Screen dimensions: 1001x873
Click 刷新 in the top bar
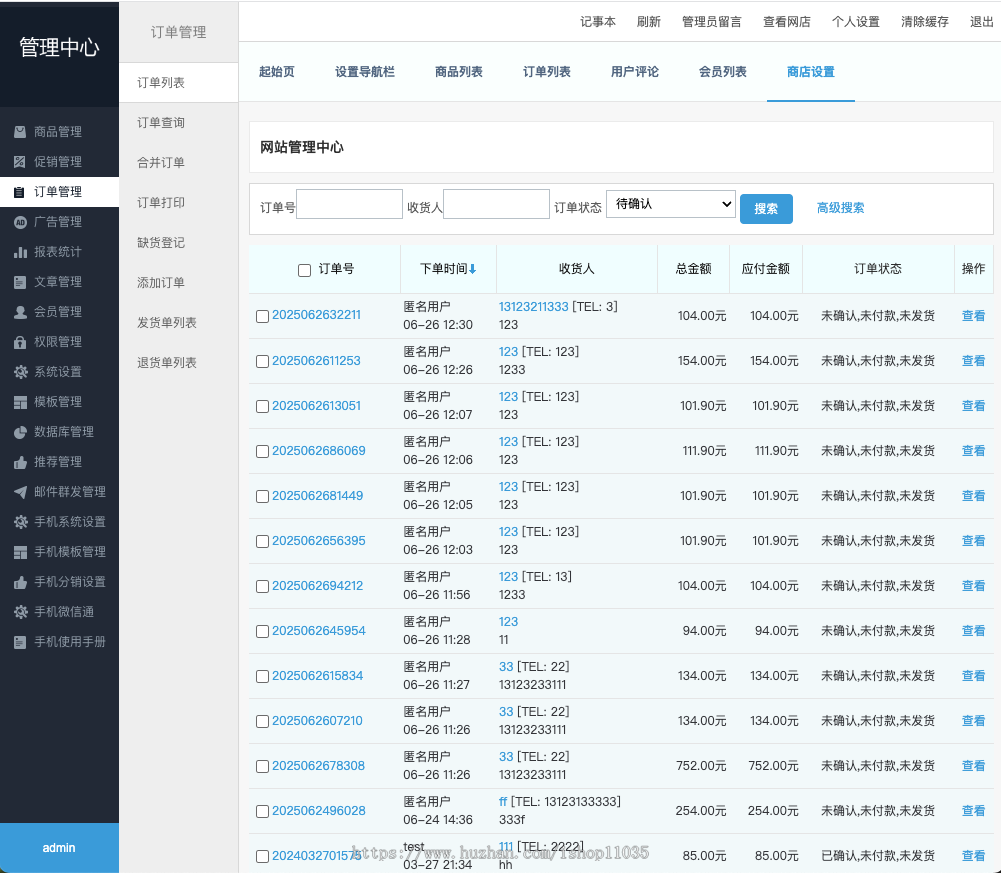click(649, 22)
